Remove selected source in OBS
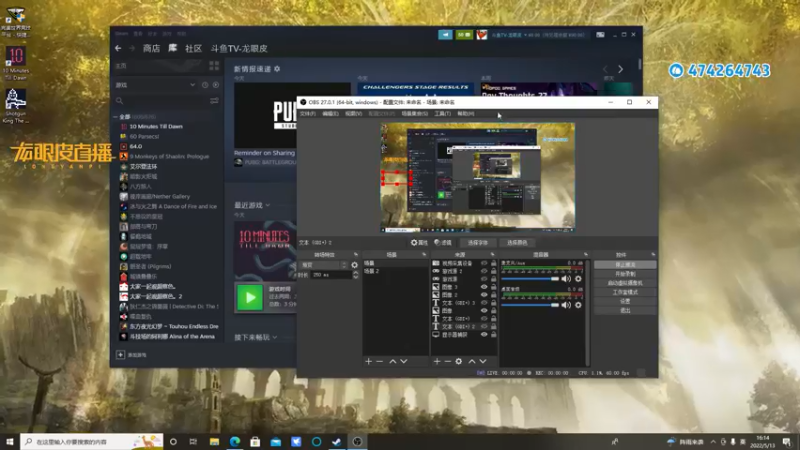Screen dimensions: 800x450 point(447,361)
